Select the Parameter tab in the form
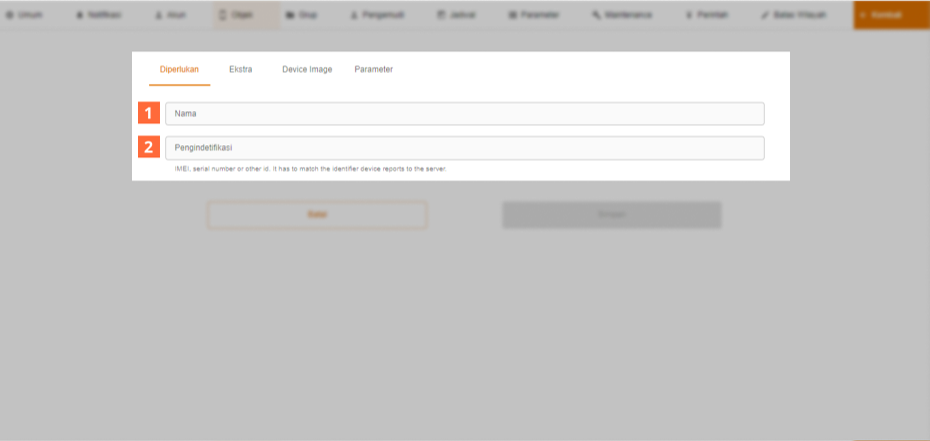Image resolution: width=930 pixels, height=441 pixels. 373,70
